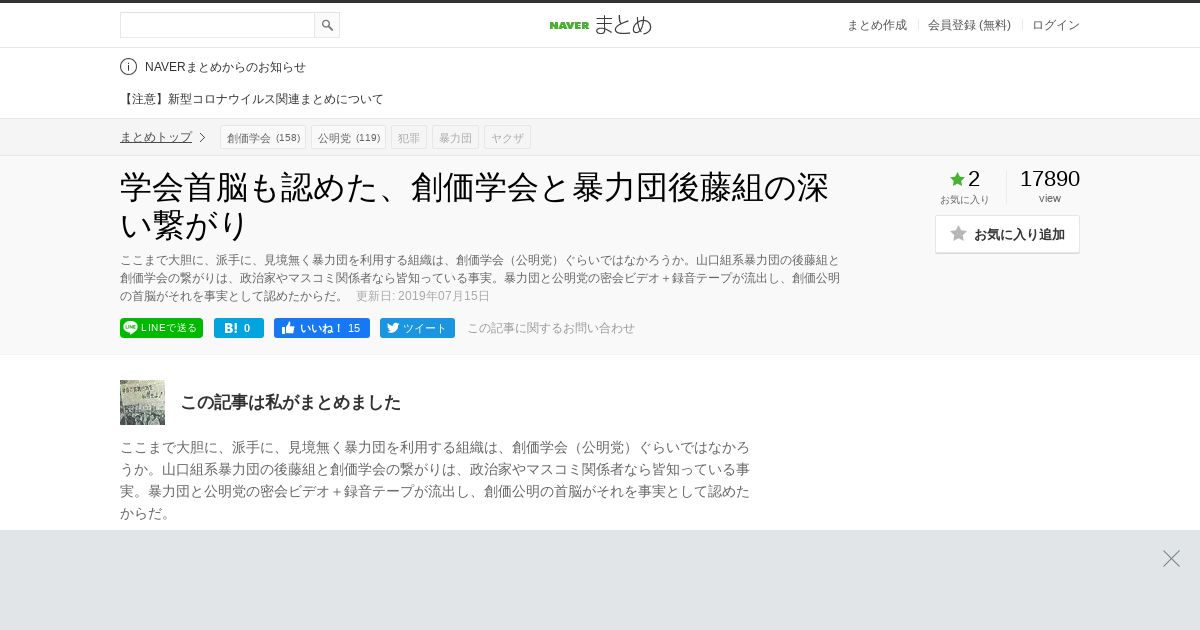This screenshot has width=1200, height=630.
Task: Go to まとめトップ breadcrumb
Action: (x=156, y=137)
